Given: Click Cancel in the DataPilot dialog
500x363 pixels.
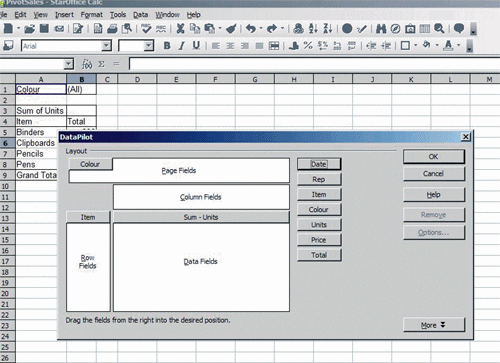Looking at the screenshot, I should pos(433,174).
